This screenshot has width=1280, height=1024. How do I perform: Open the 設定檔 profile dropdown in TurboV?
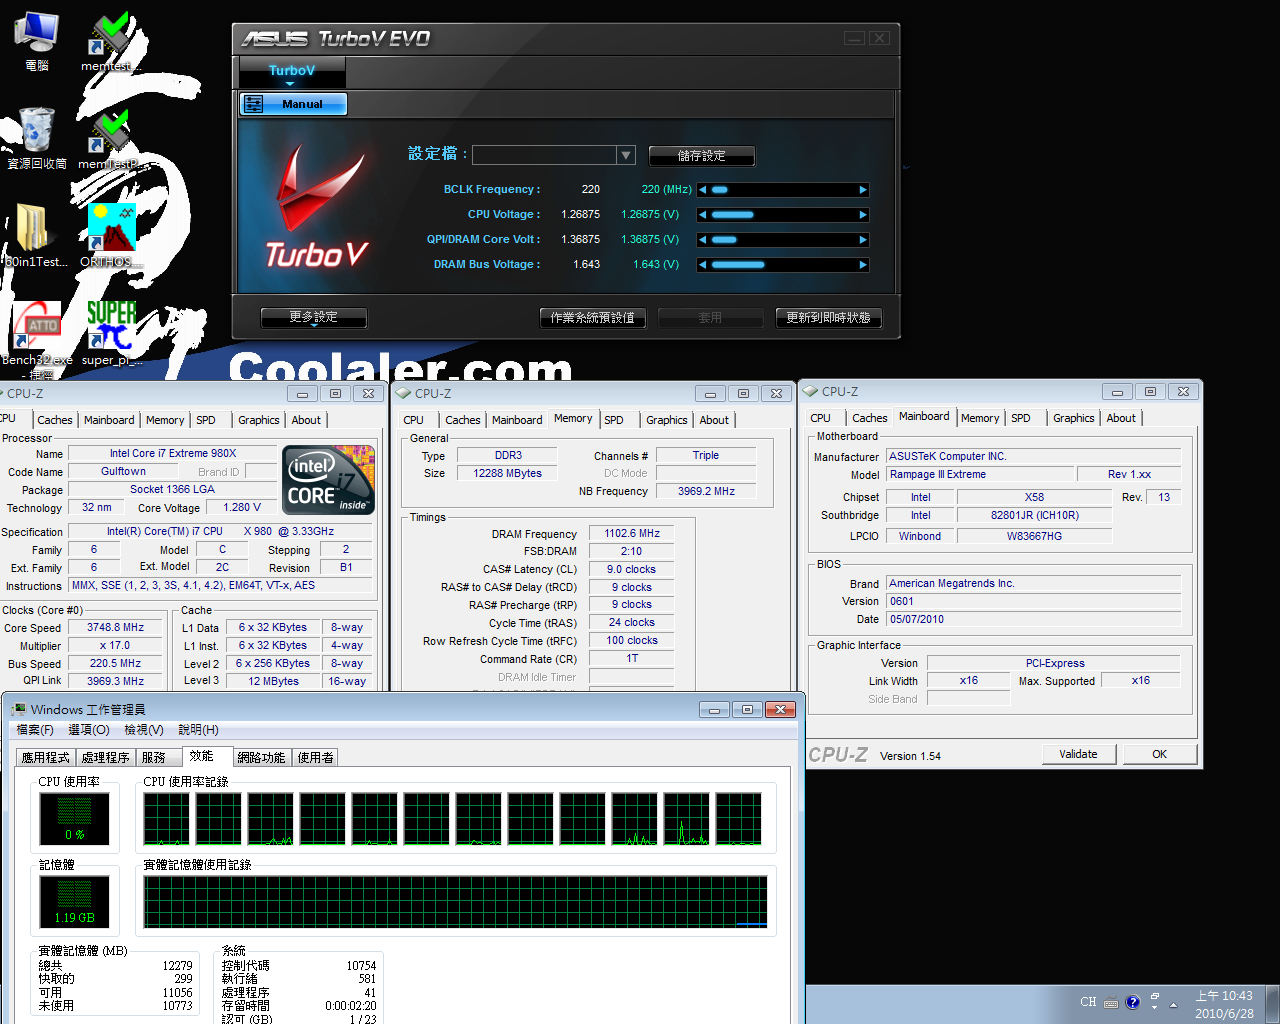pos(626,155)
